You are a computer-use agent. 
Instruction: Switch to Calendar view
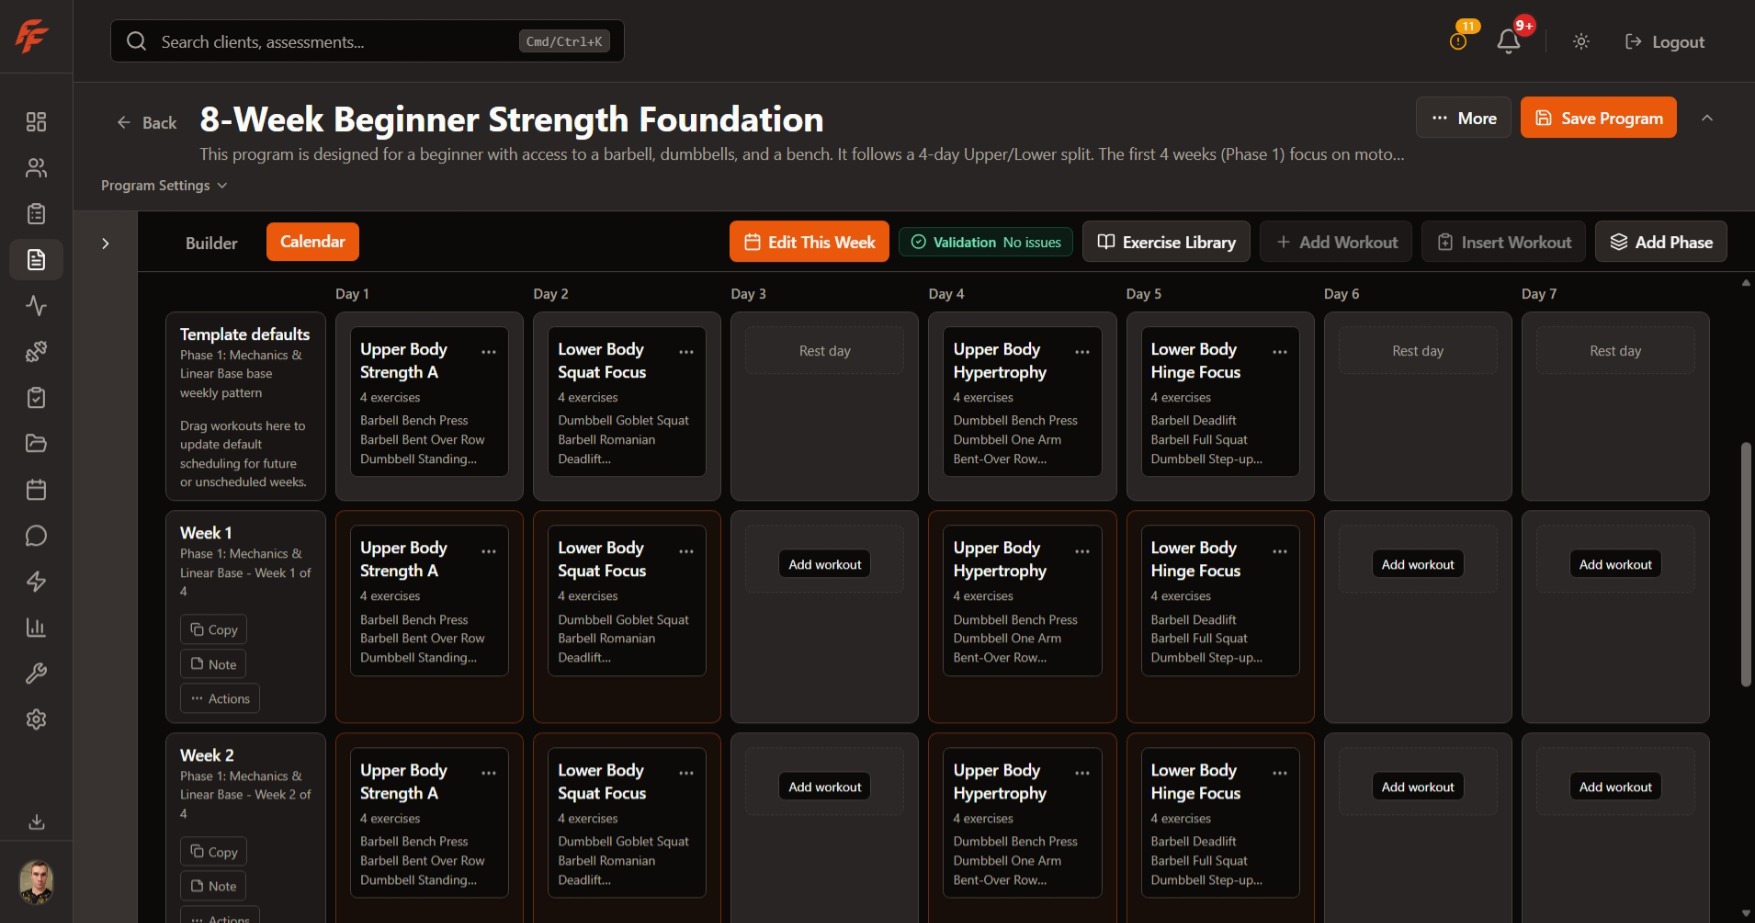[312, 241]
